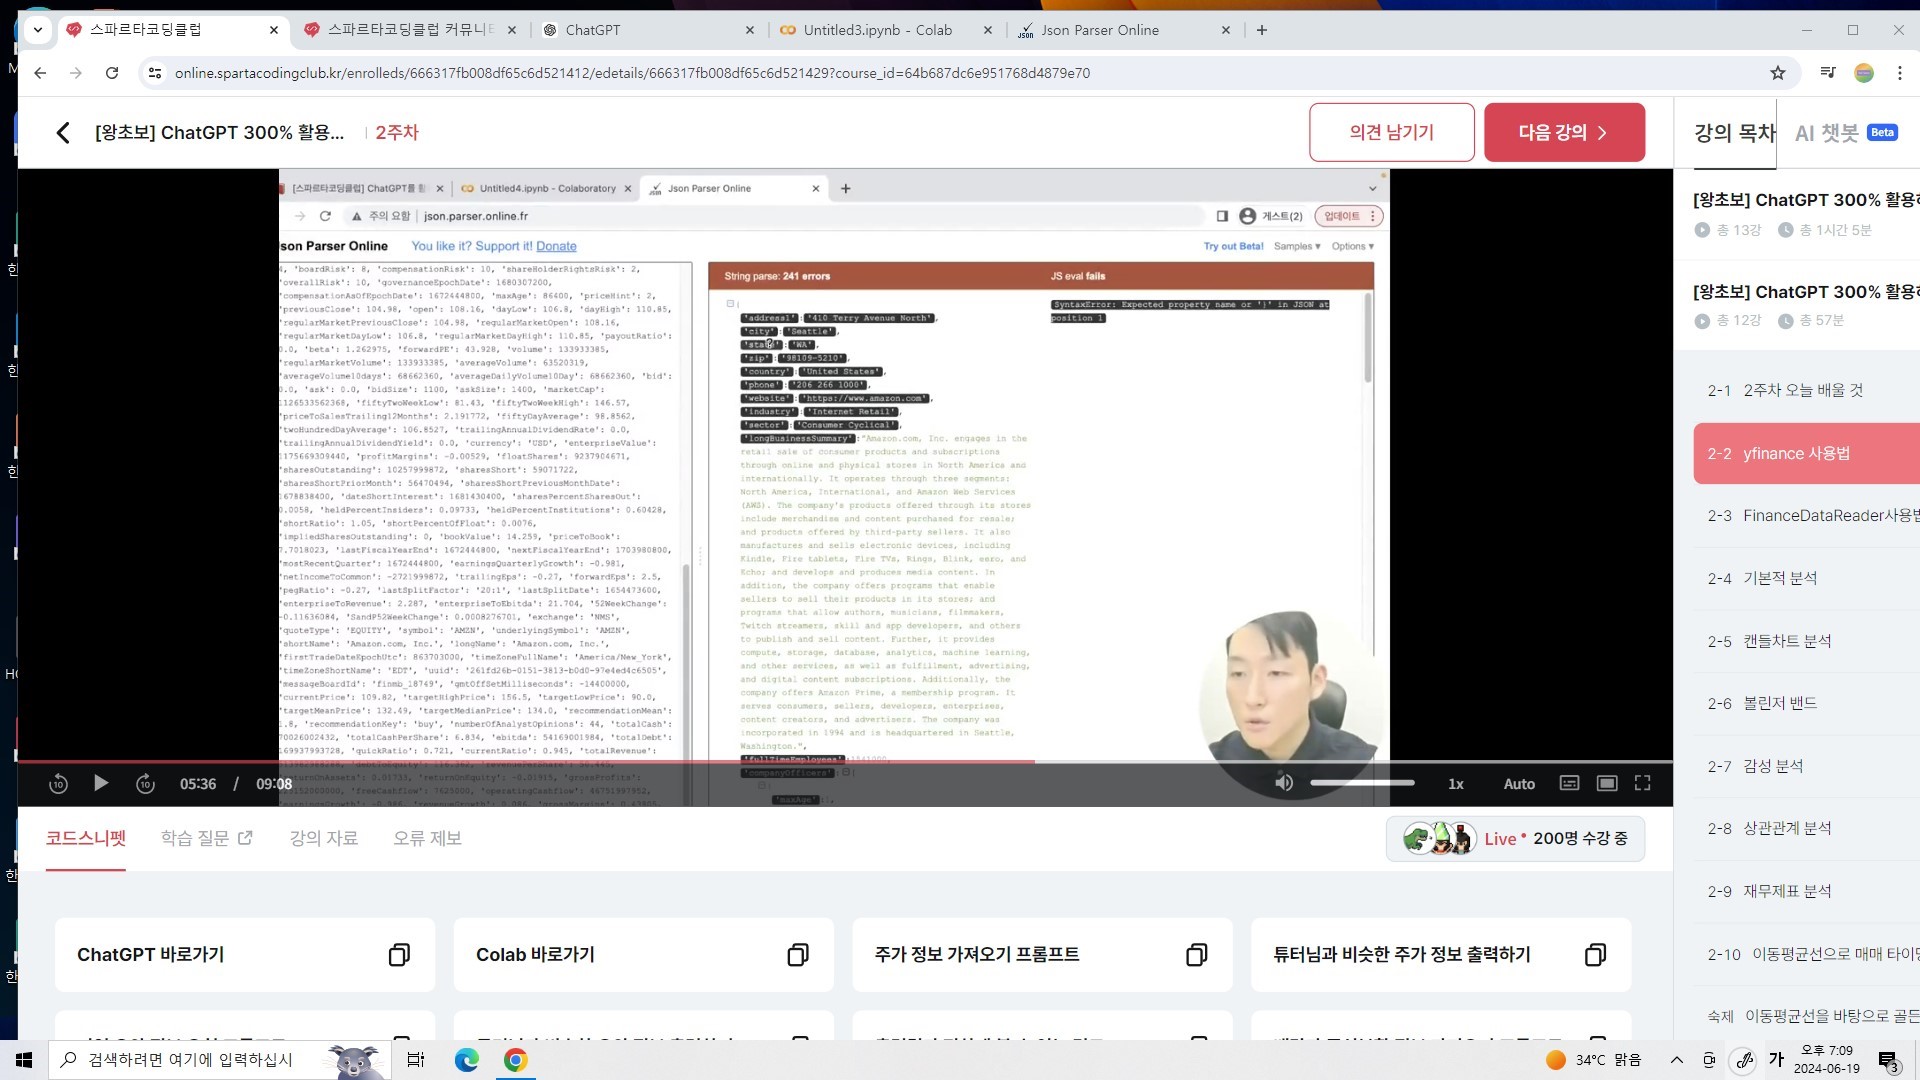Go back using the course back arrow
Viewport: 1920px width, 1080px height.
coord(63,132)
